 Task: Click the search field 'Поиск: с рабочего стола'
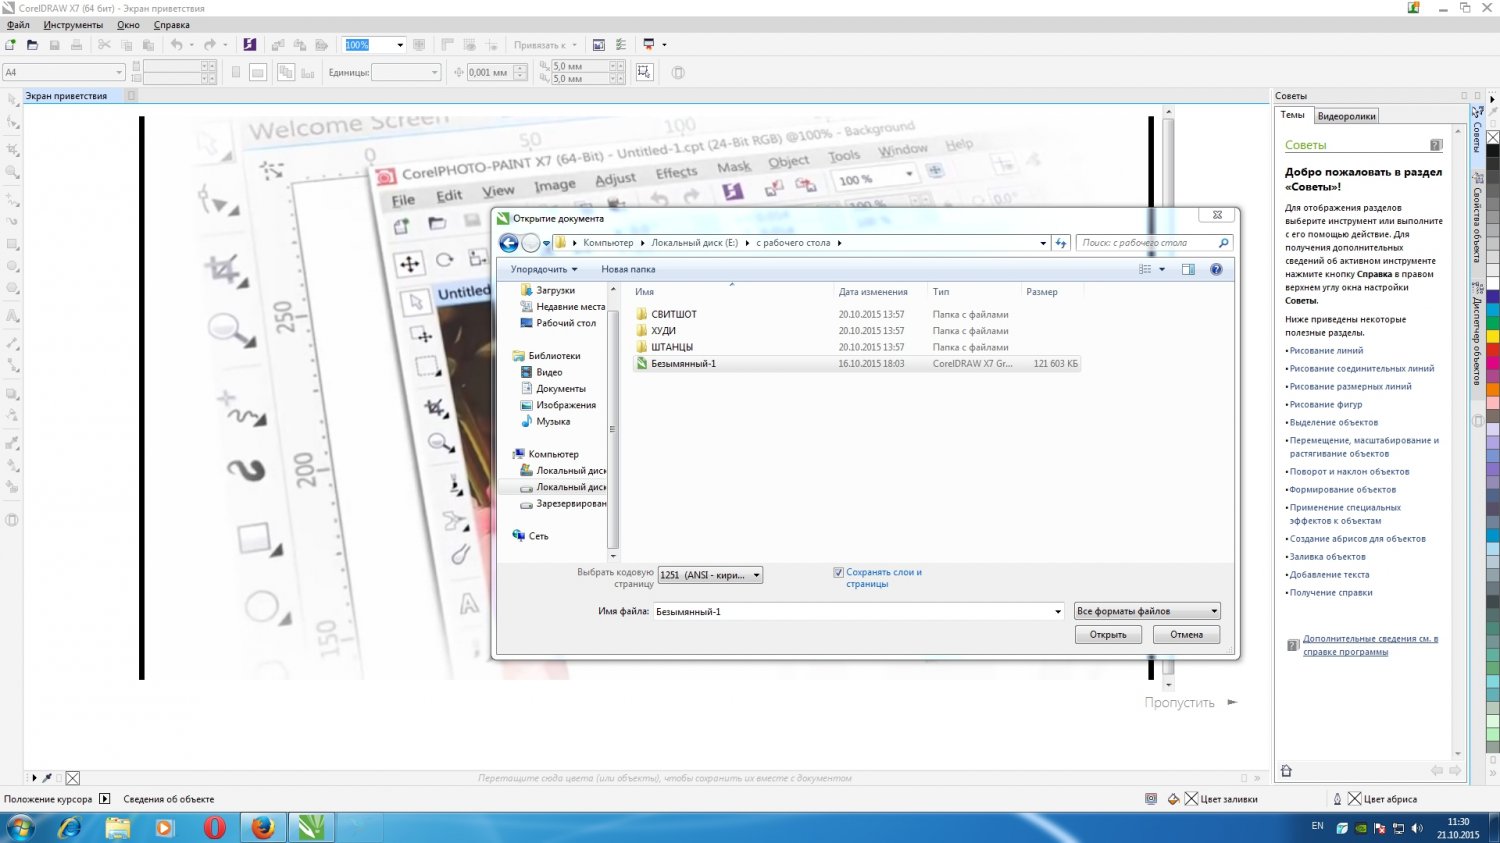[1154, 243]
